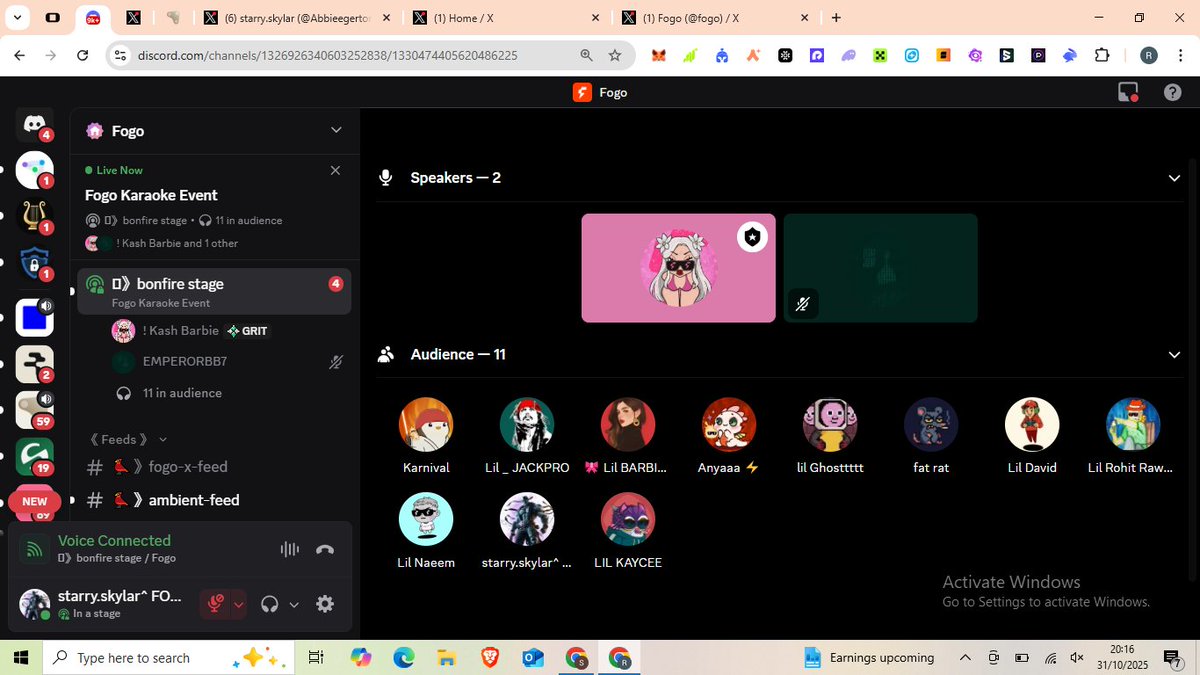Open the blue square server icon
Image resolution: width=1200 pixels, height=675 pixels.
[x=34, y=318]
